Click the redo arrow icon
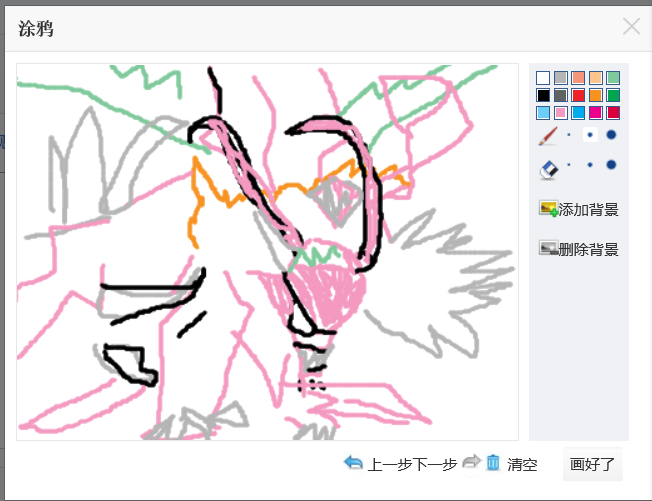652x501 pixels. (471, 461)
